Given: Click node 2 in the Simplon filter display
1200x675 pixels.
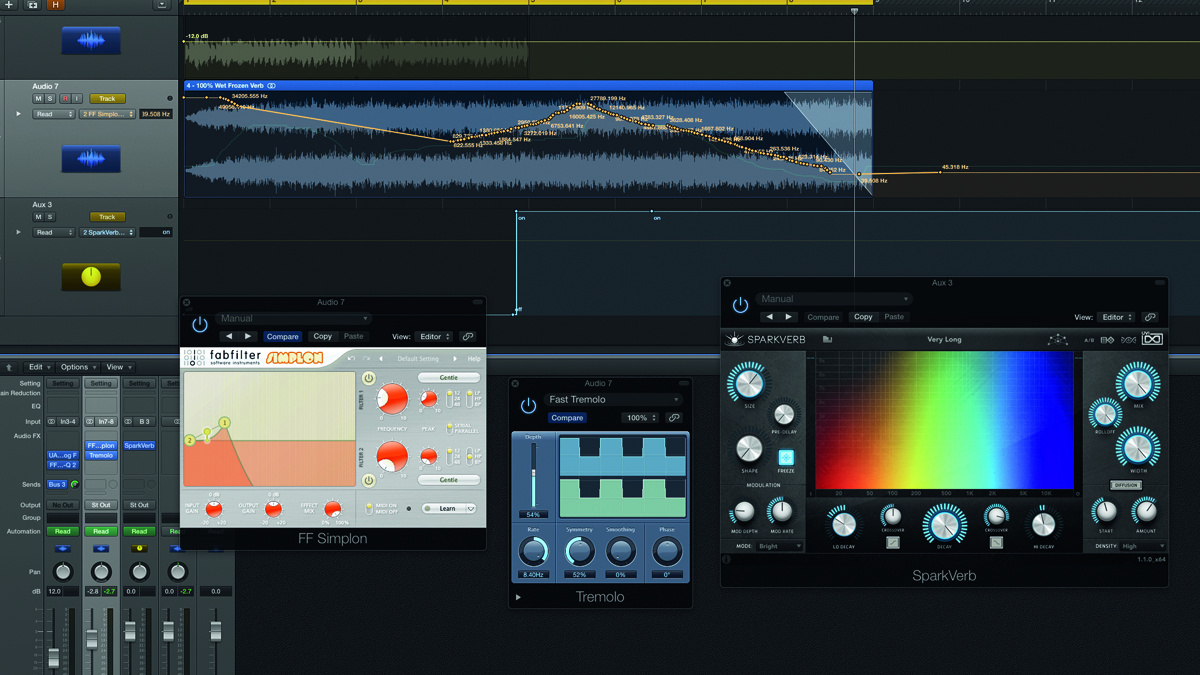Looking at the screenshot, I should (x=190, y=440).
